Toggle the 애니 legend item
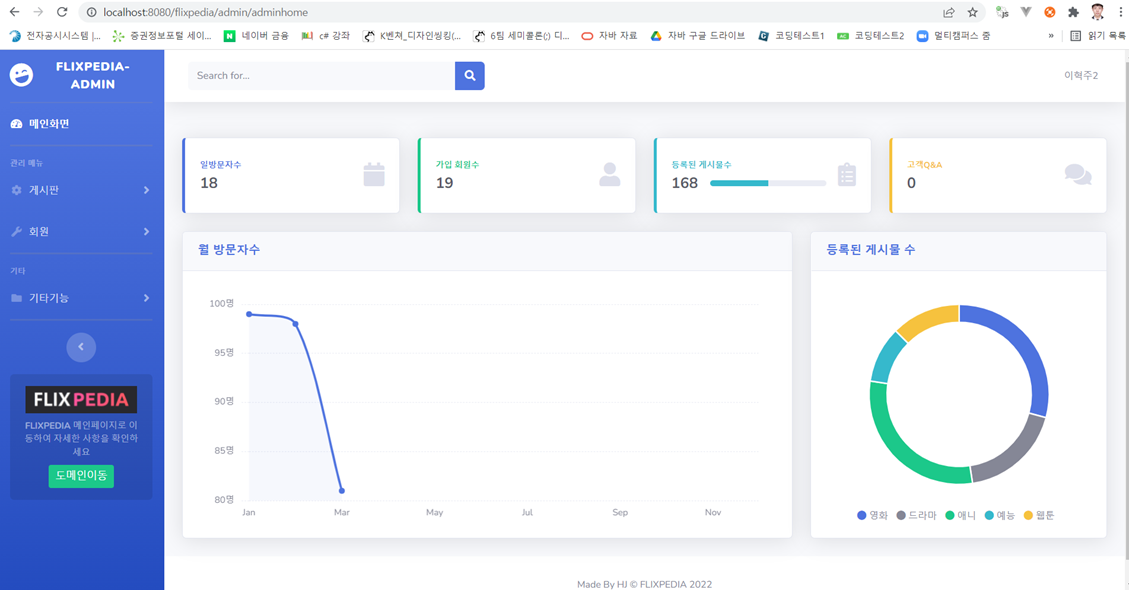 961,515
